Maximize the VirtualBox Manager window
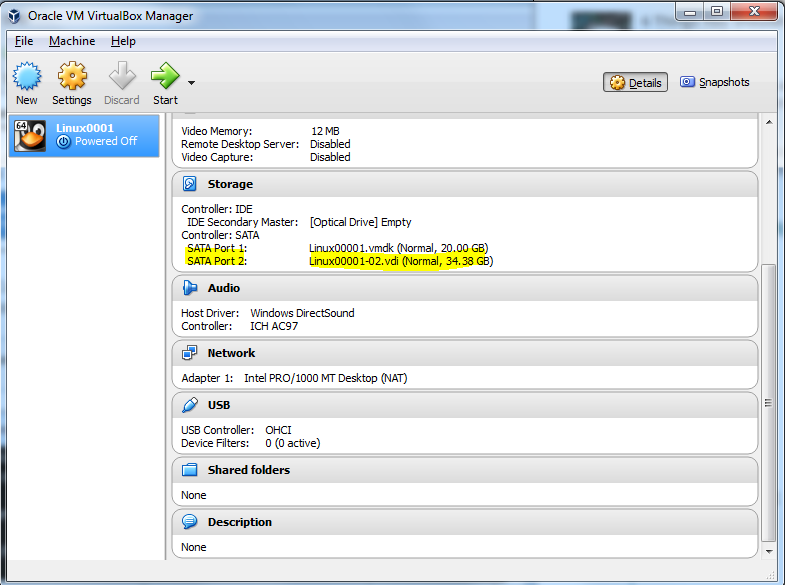 point(717,12)
